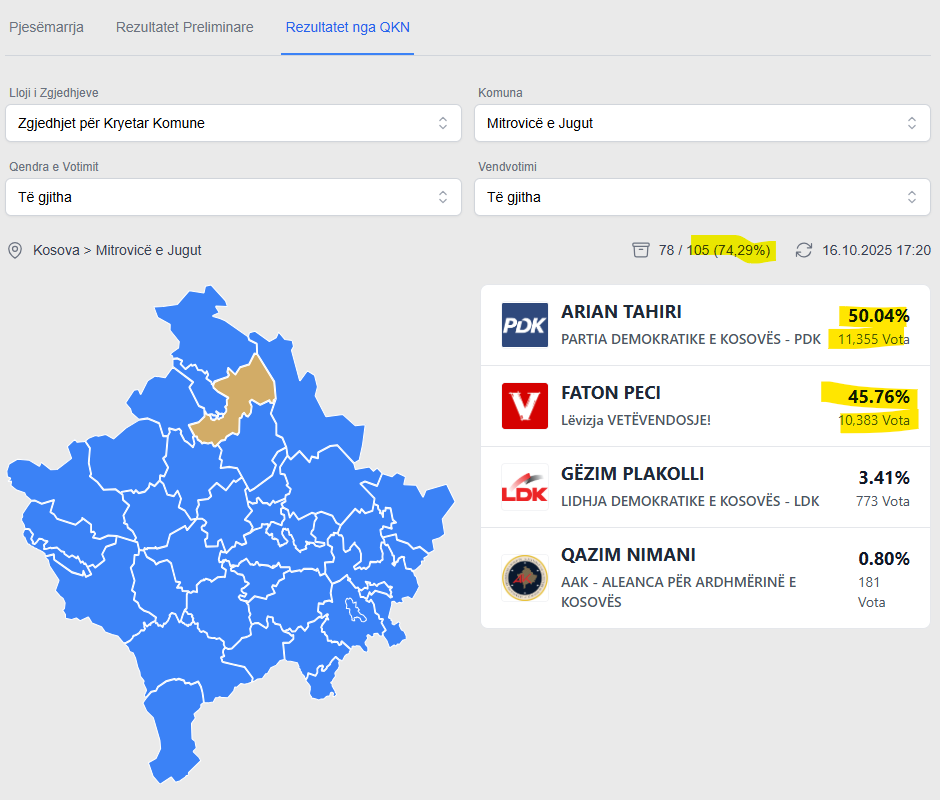Click the PDK party logo

pos(525,325)
